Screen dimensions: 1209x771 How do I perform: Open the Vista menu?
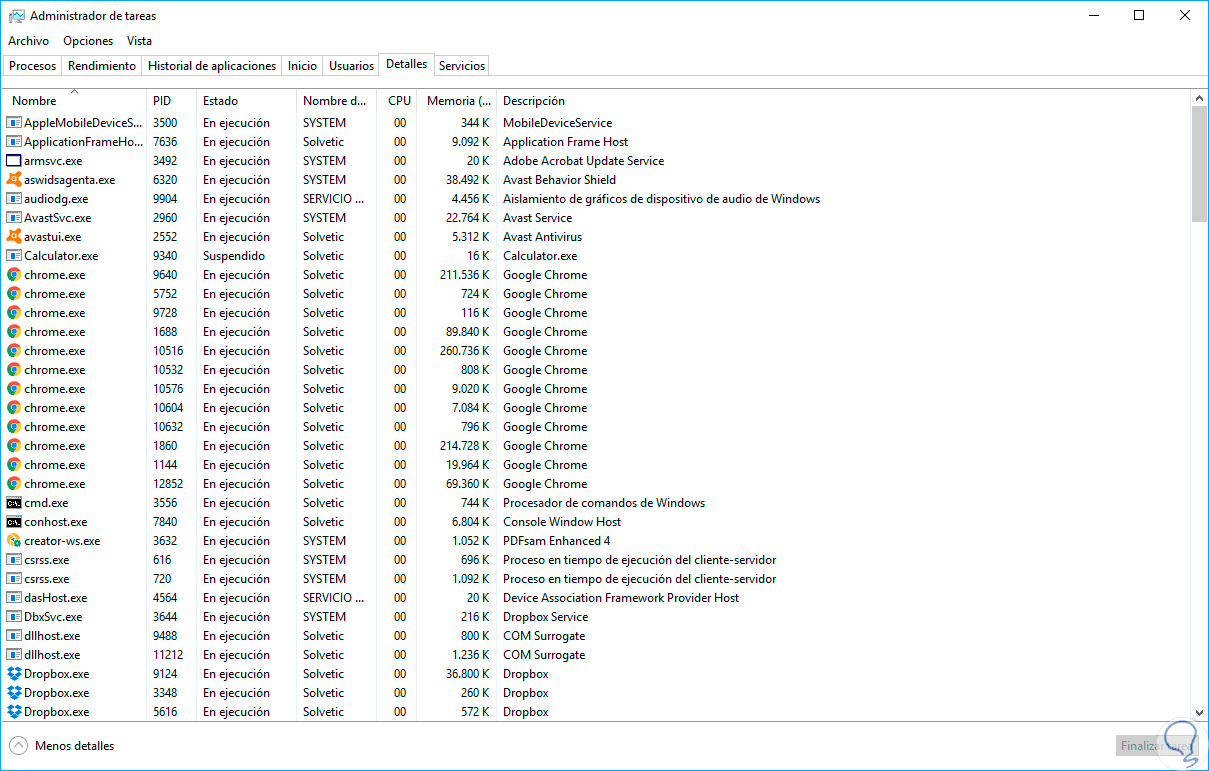139,41
